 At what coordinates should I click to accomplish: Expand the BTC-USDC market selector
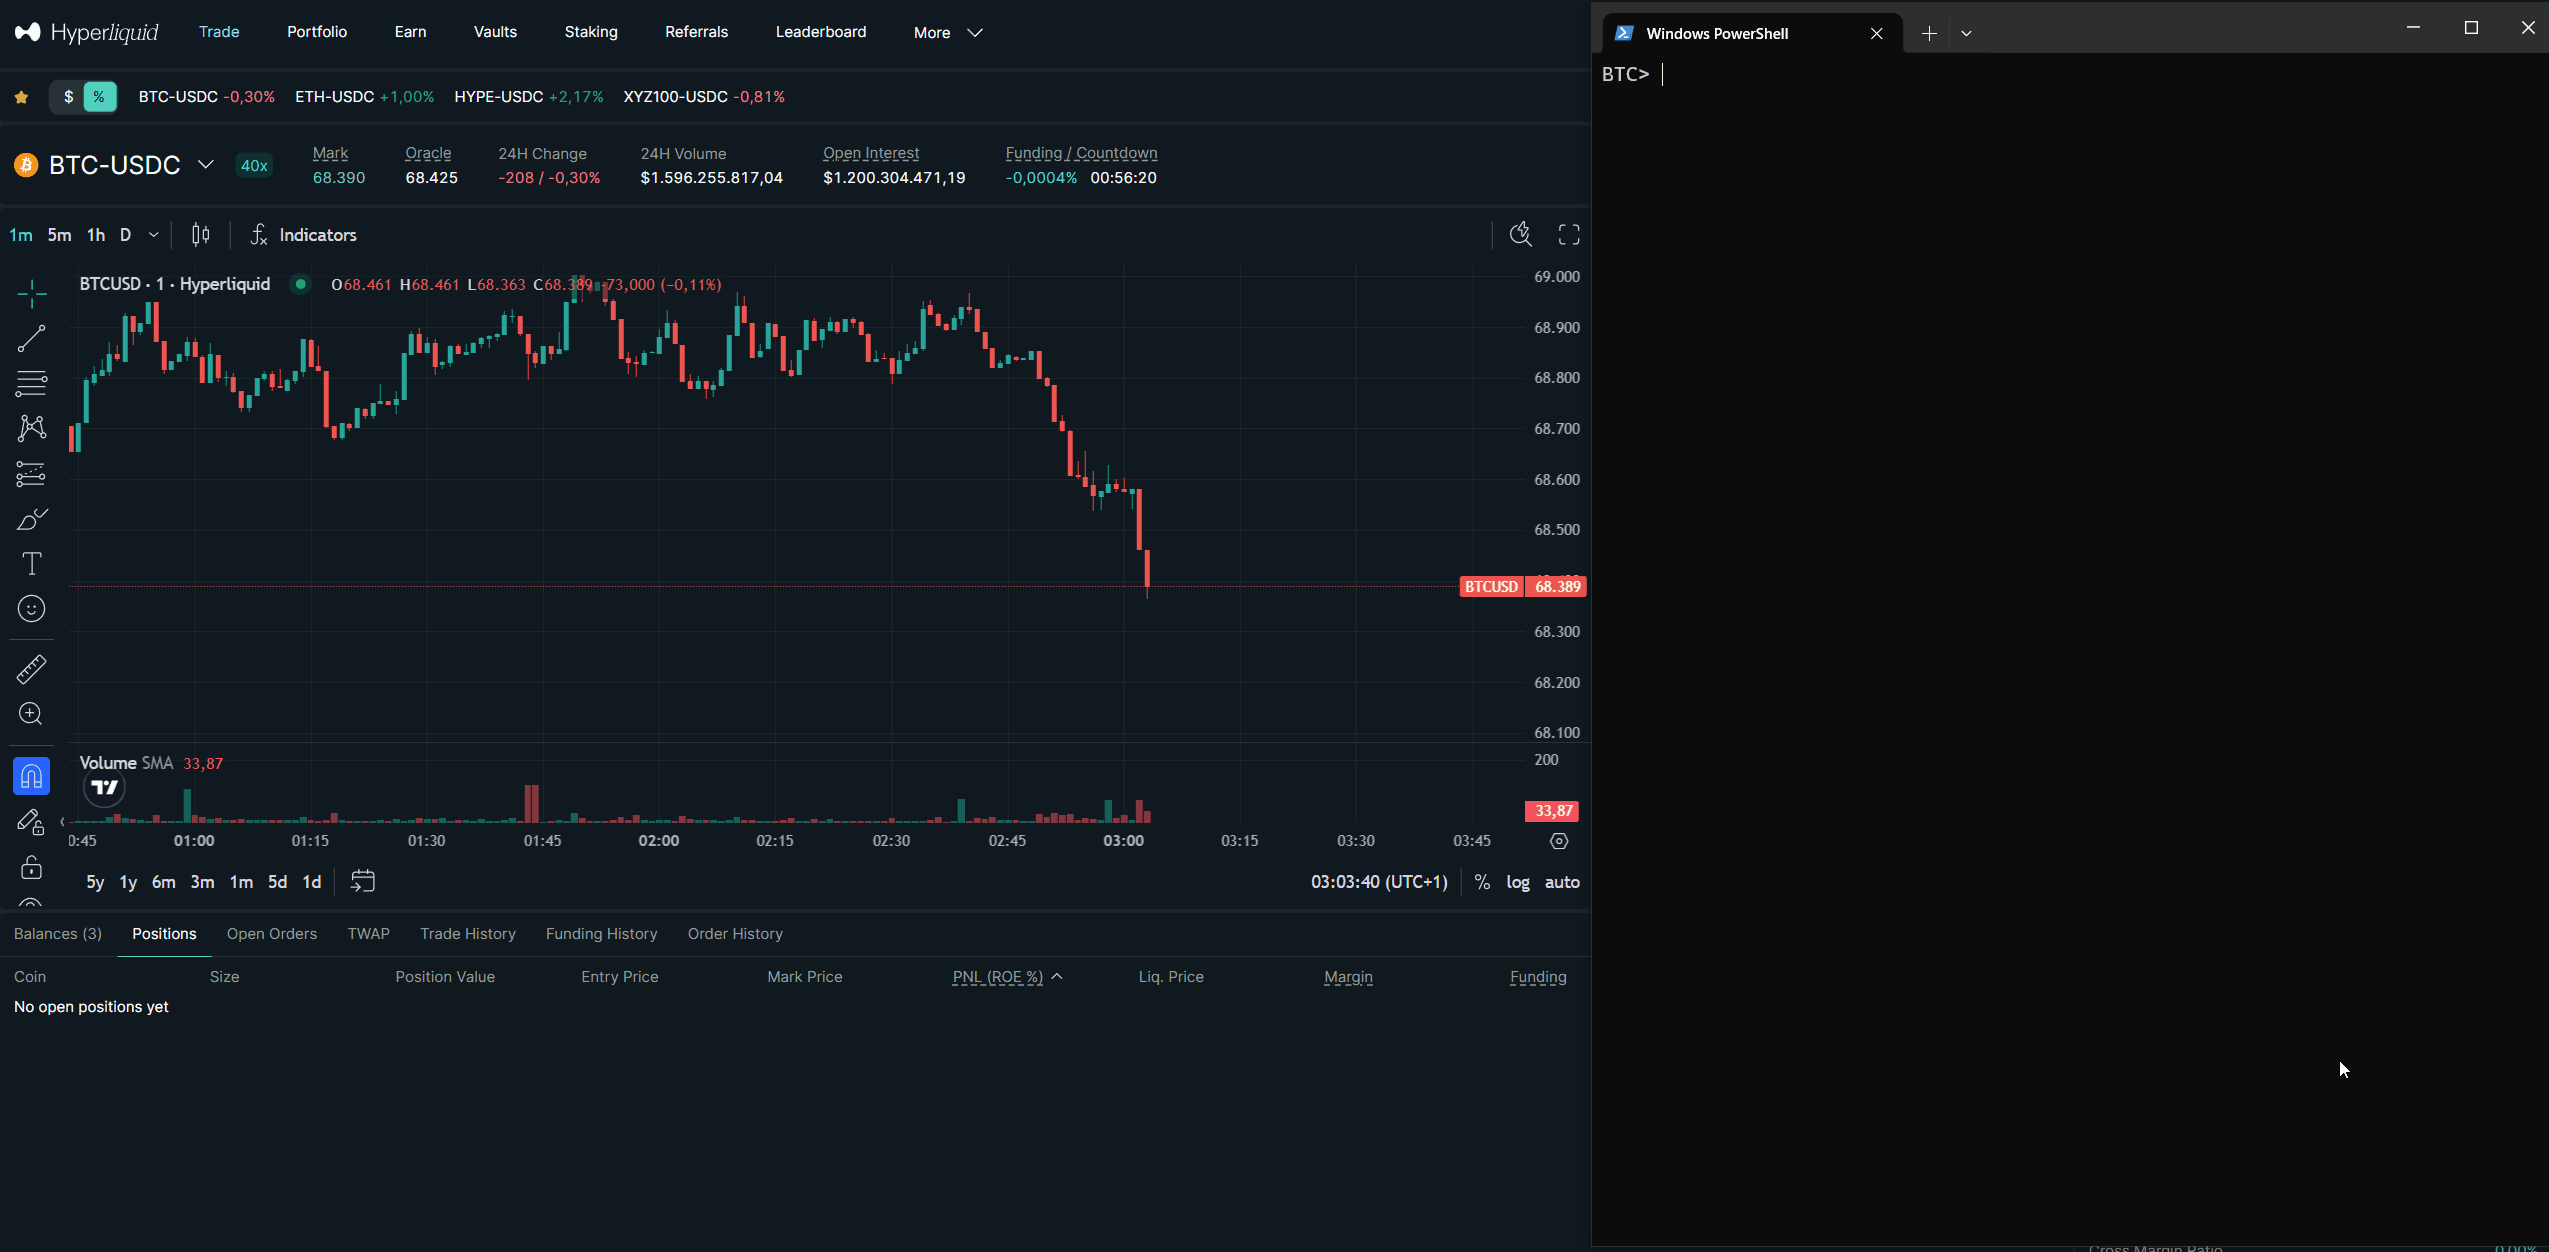(205, 165)
